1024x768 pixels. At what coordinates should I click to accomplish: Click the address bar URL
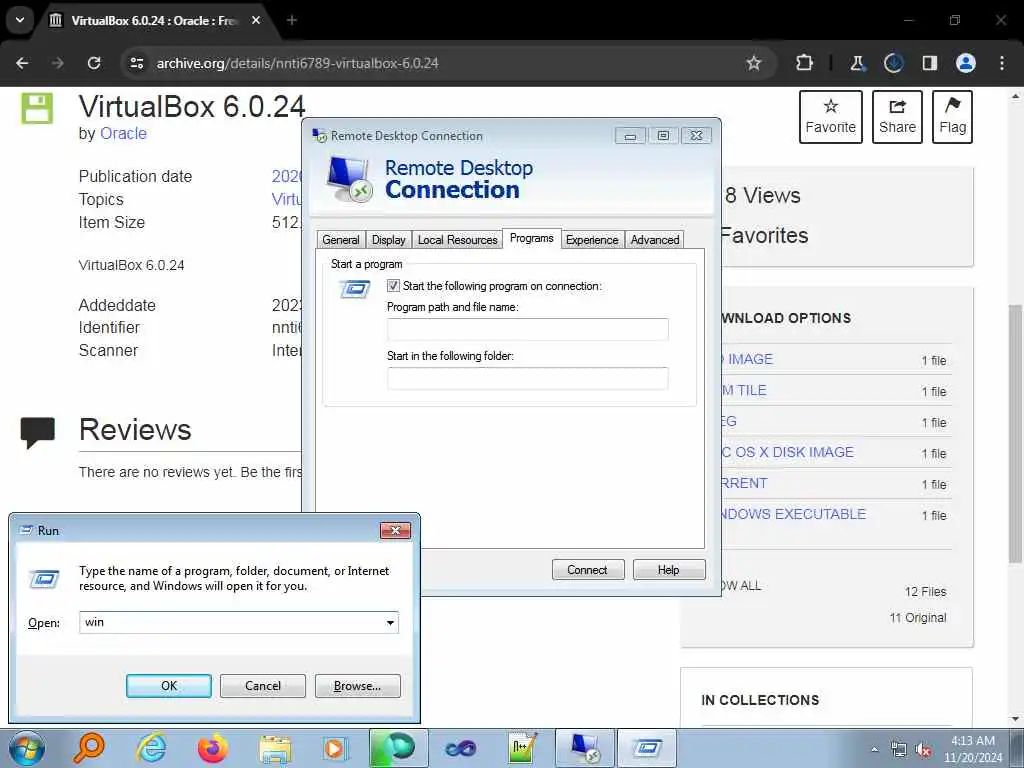point(297,63)
